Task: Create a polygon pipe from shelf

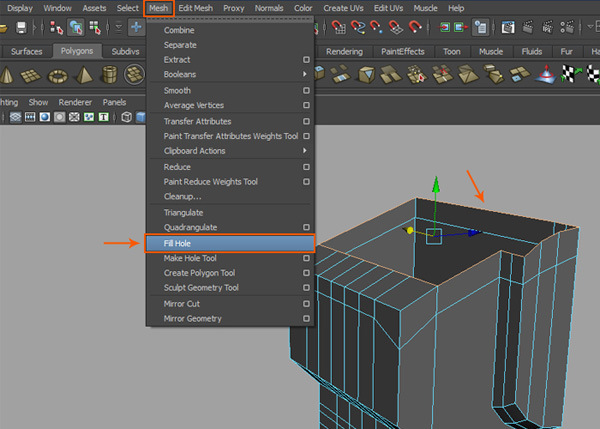Action: pyautogui.click(x=109, y=75)
